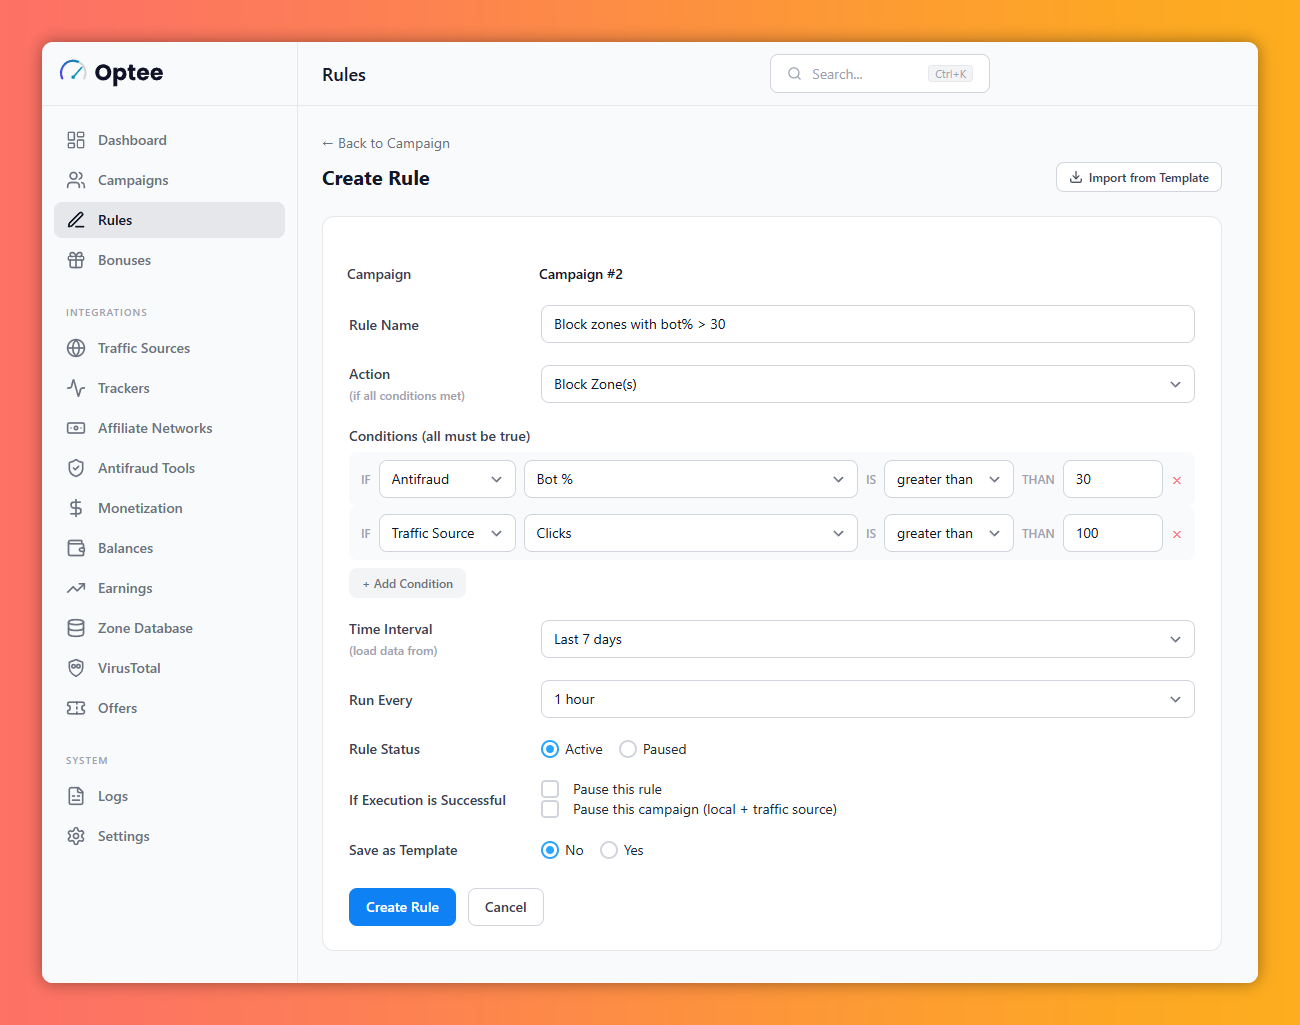1300x1025 pixels.
Task: Click the Monetization dollar icon
Action: point(76,508)
